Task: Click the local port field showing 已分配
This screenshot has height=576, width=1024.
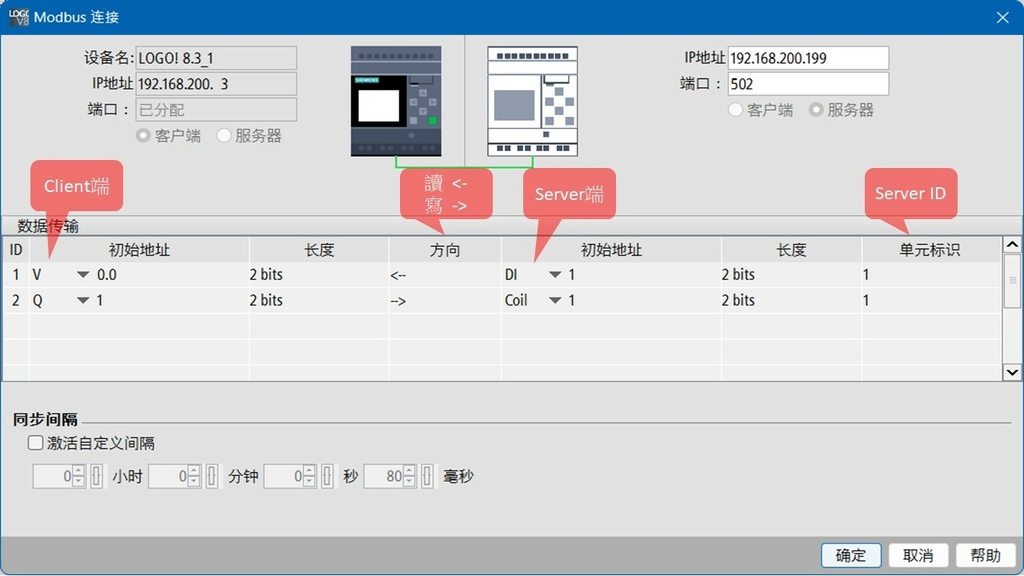Action: point(216,110)
